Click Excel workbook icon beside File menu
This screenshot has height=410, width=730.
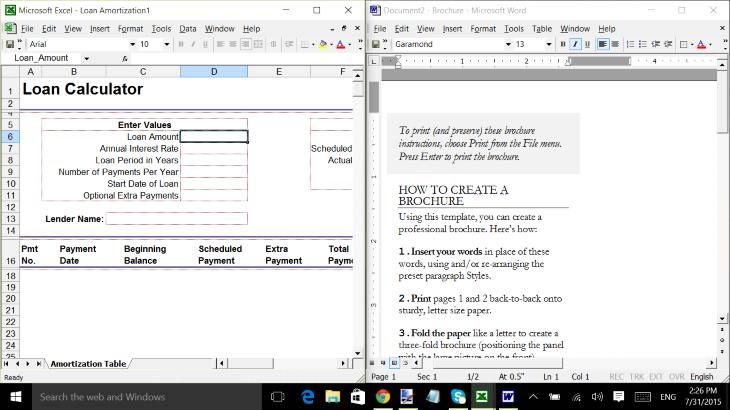coord(10,28)
